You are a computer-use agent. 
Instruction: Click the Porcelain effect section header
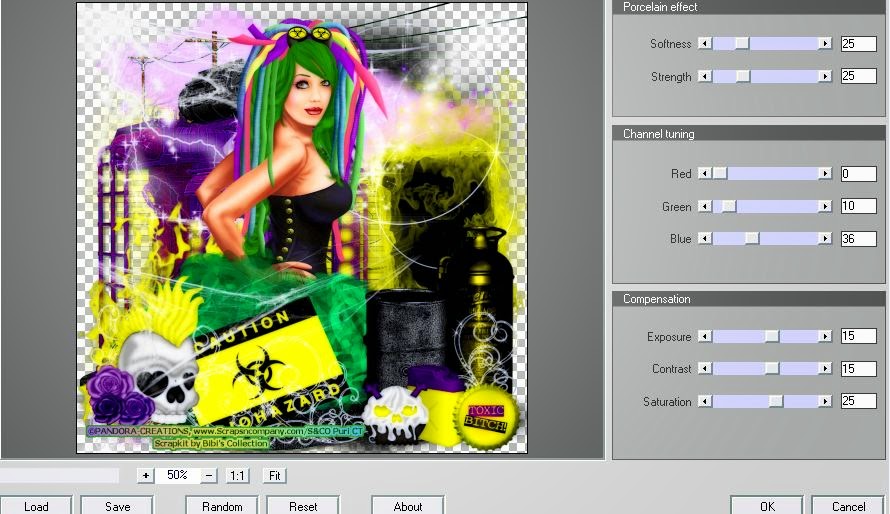coord(749,7)
